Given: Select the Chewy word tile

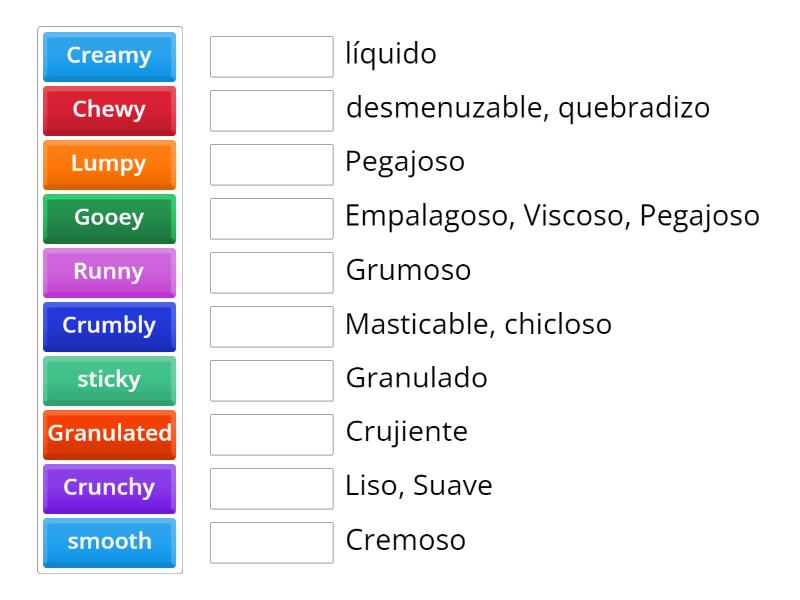Looking at the screenshot, I should point(109,110).
